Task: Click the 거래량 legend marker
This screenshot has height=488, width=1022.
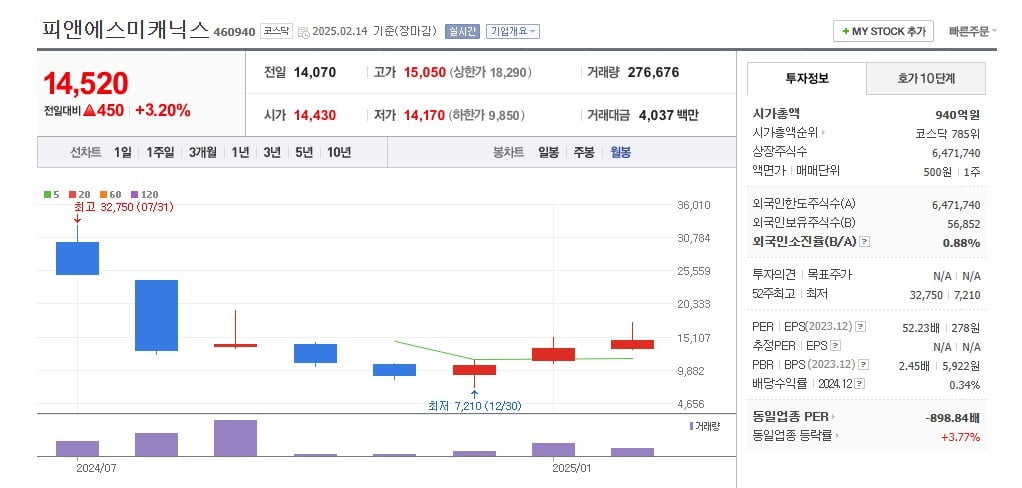Action: tap(691, 426)
